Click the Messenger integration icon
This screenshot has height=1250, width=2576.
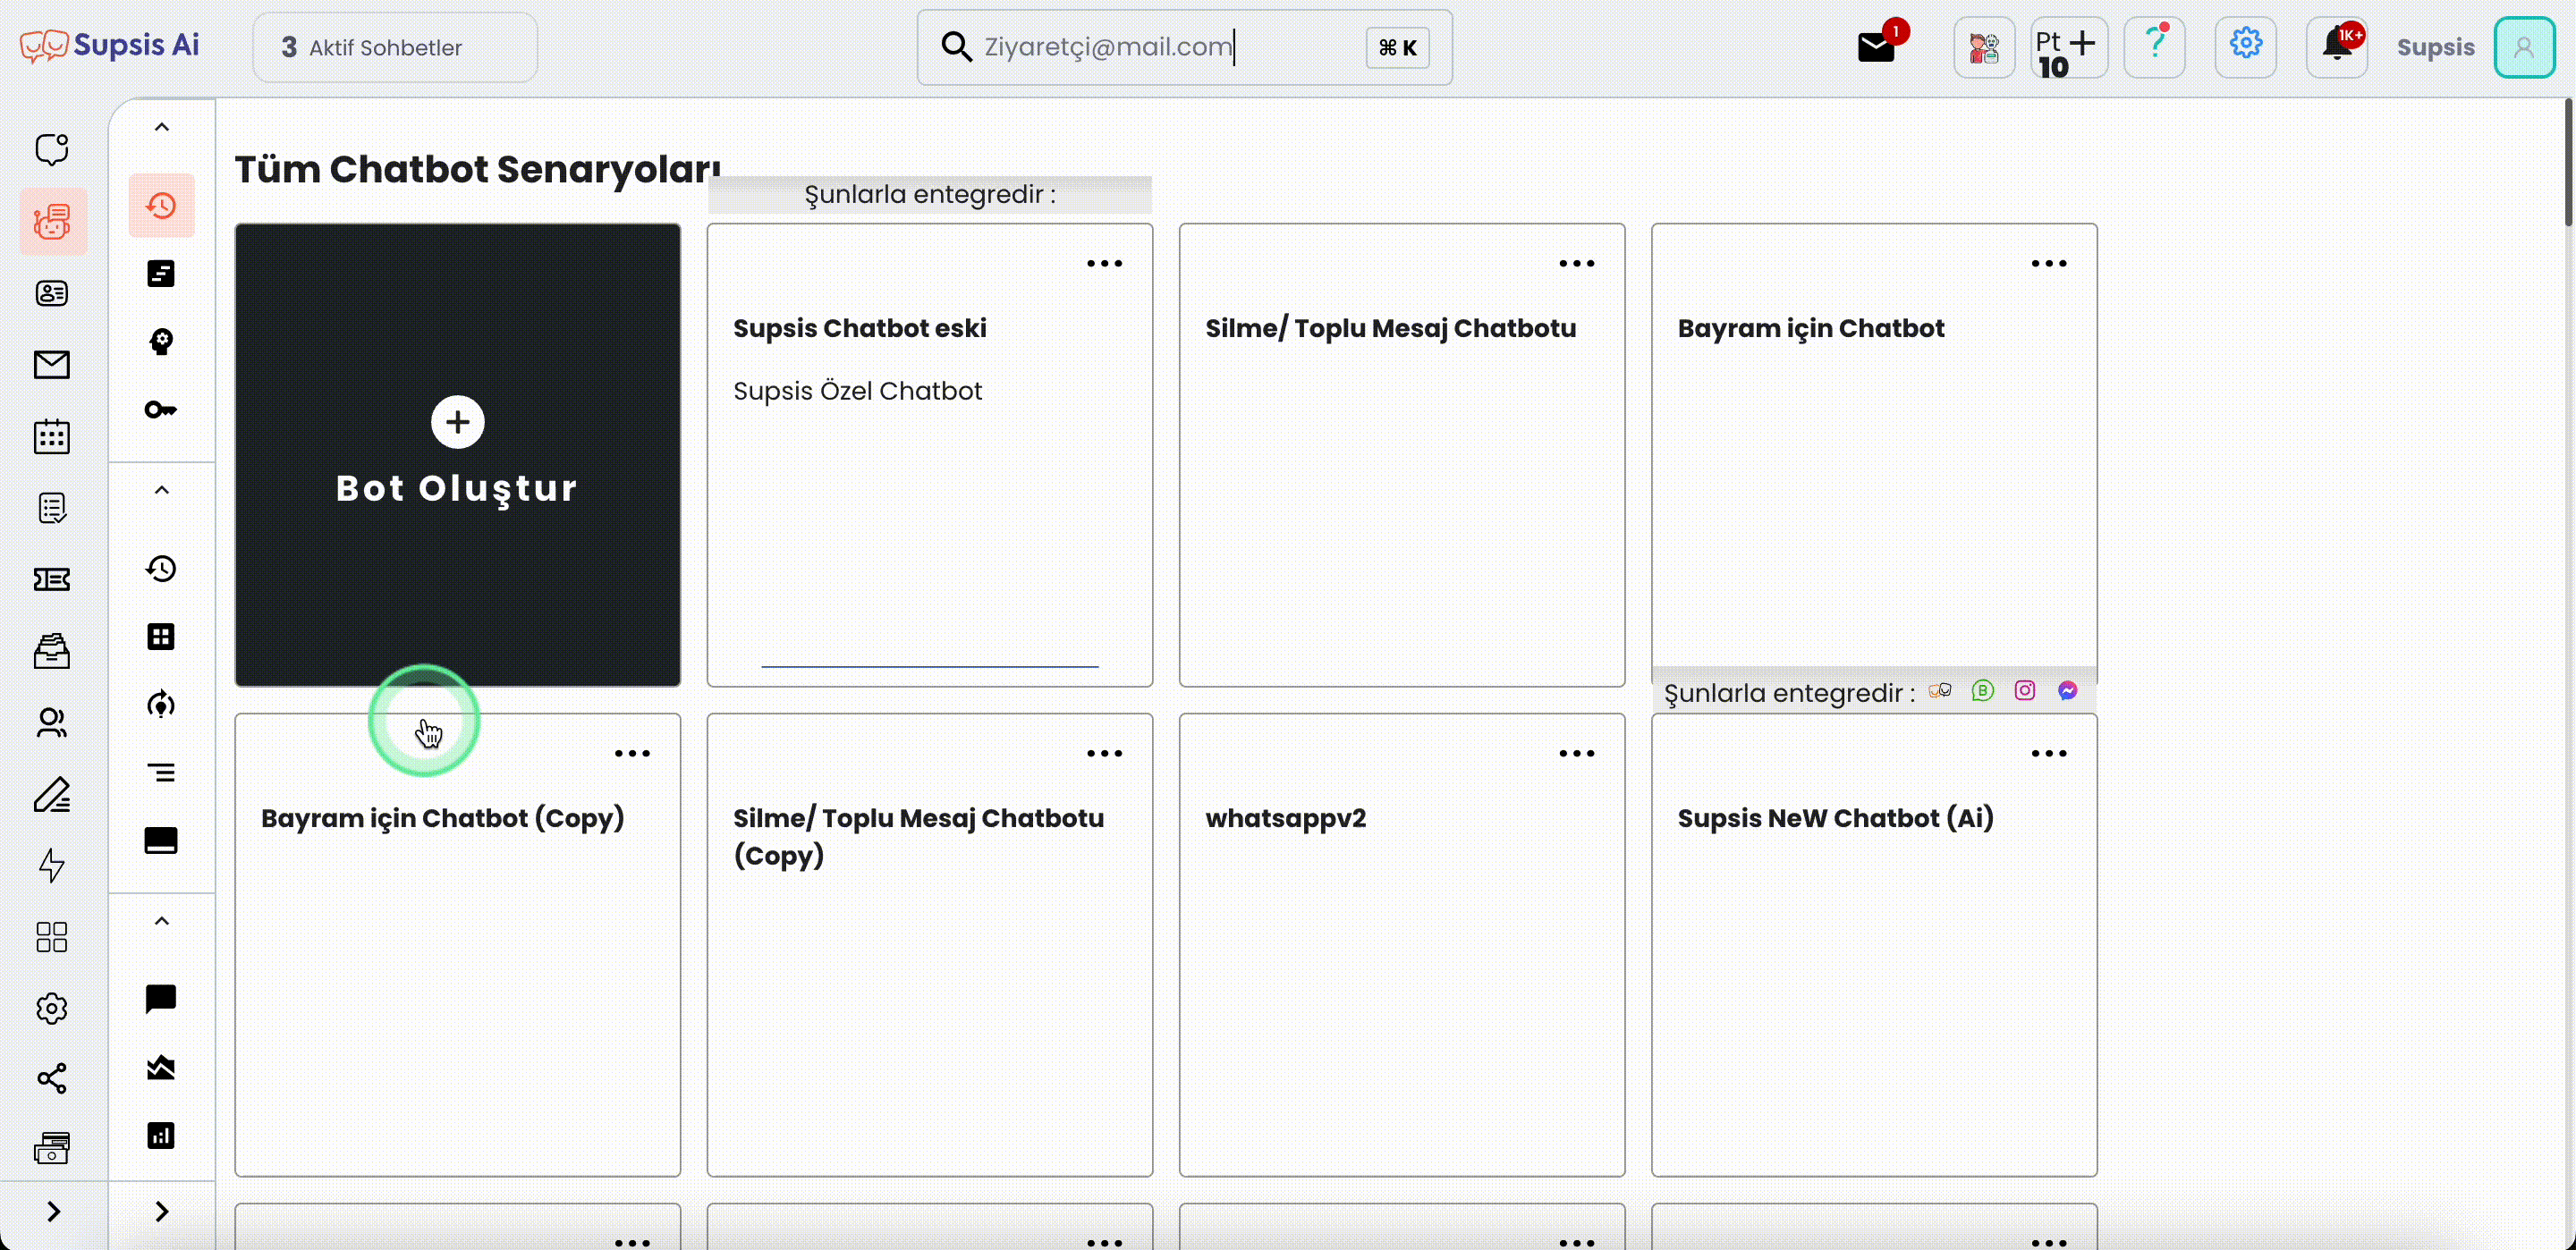[x=2067, y=690]
